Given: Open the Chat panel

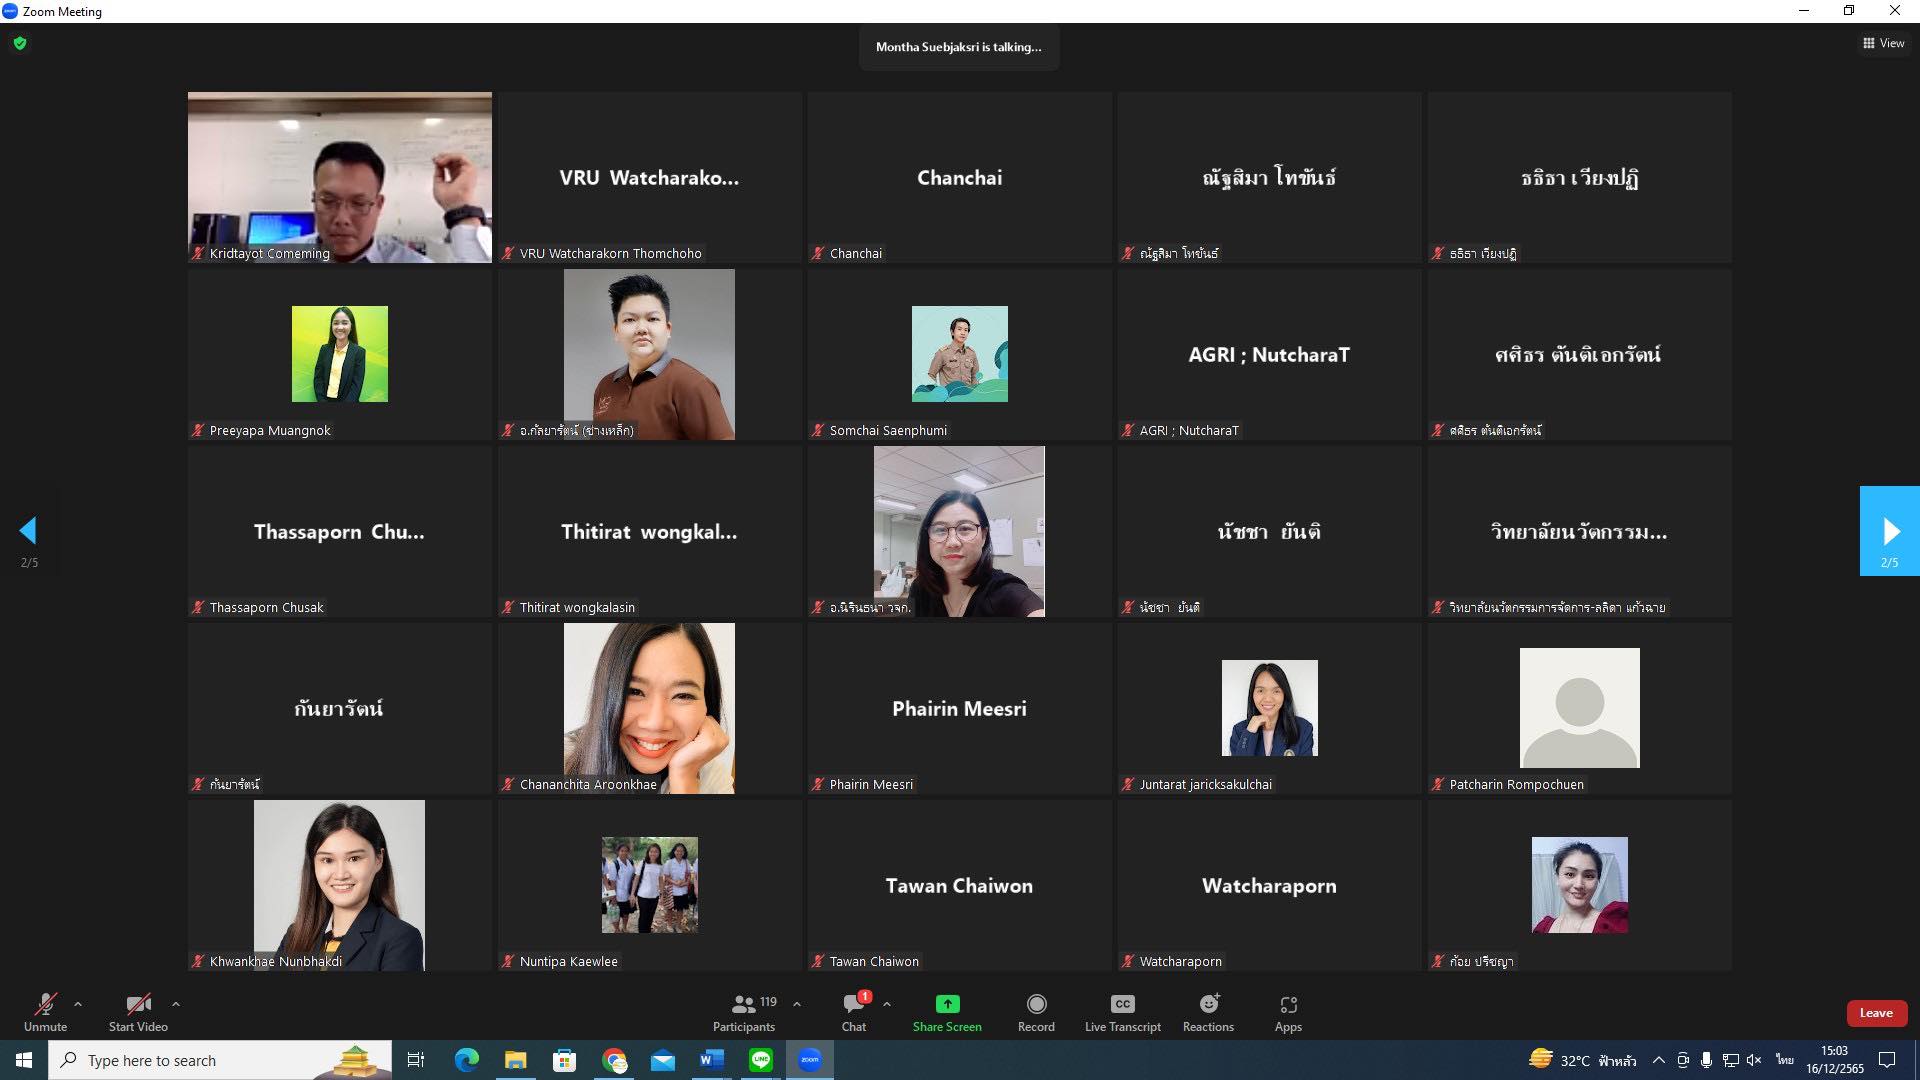Looking at the screenshot, I should coord(854,1012).
